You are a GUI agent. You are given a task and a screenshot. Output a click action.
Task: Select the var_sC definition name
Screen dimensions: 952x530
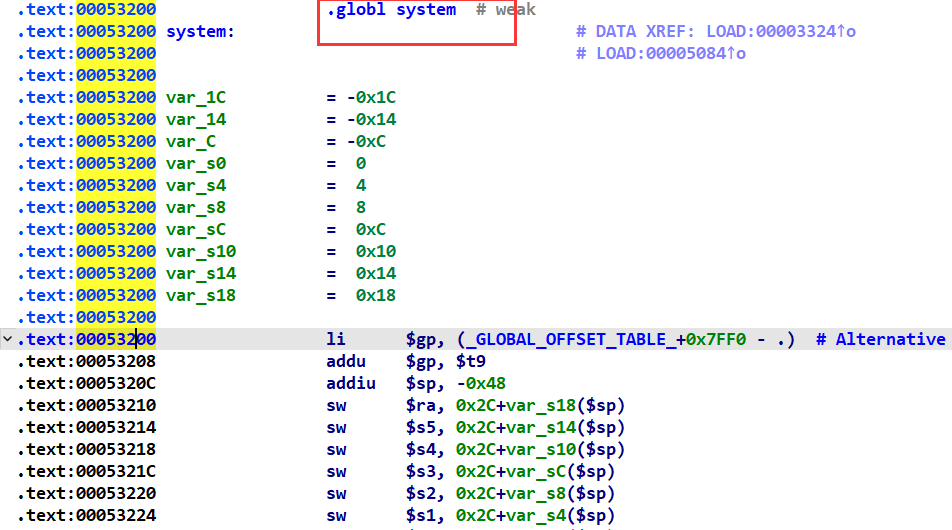(x=196, y=229)
